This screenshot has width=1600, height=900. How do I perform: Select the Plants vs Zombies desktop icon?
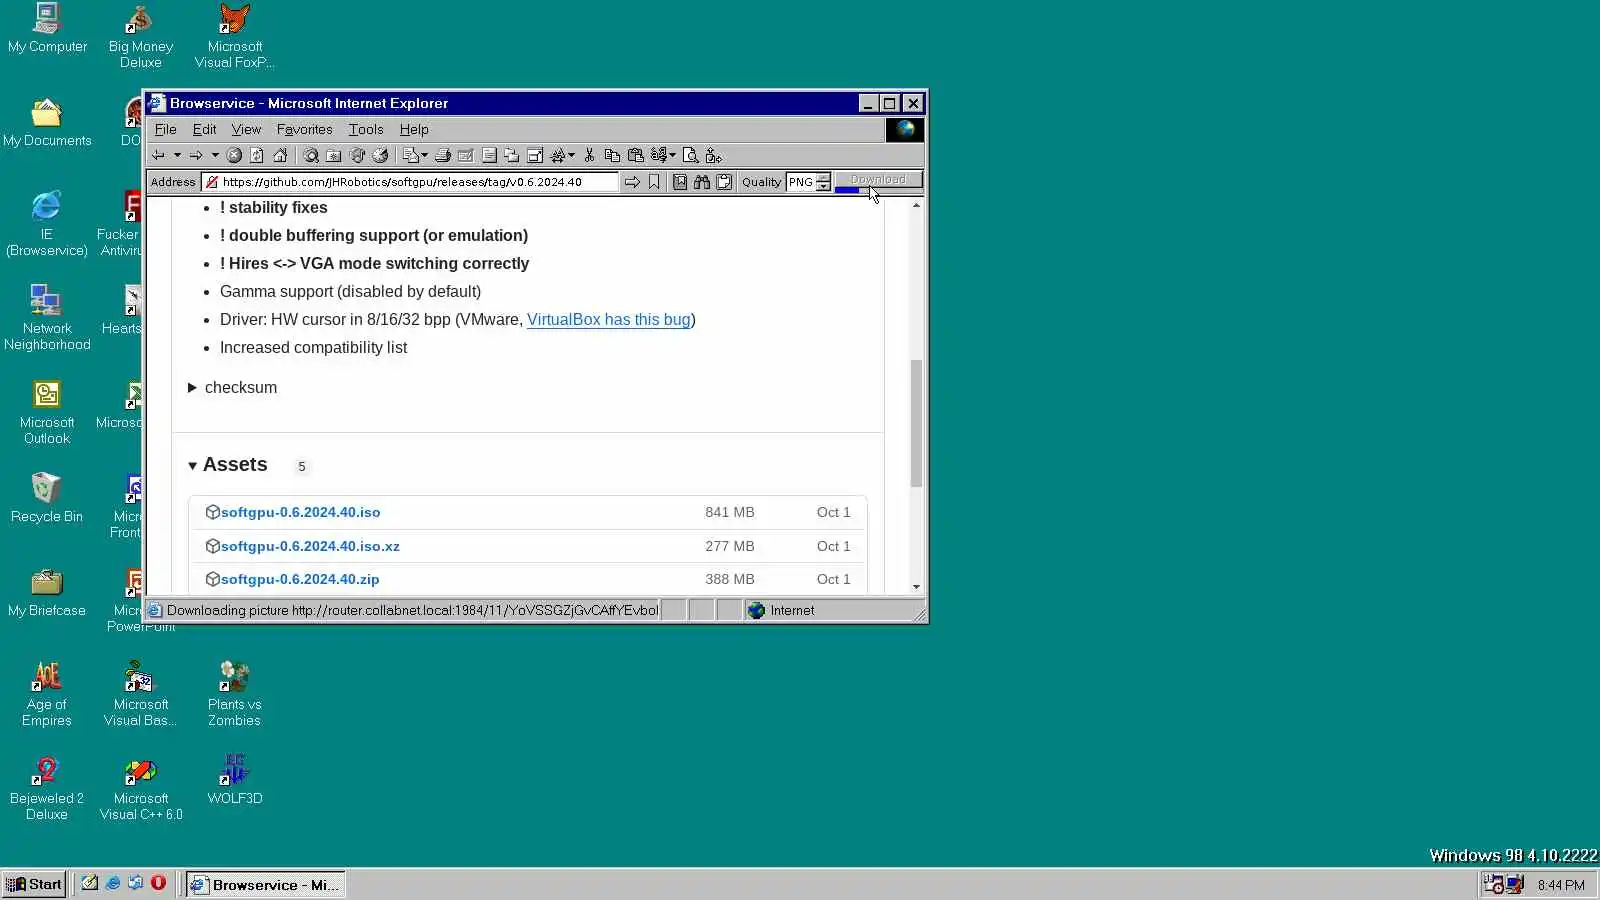(234, 693)
